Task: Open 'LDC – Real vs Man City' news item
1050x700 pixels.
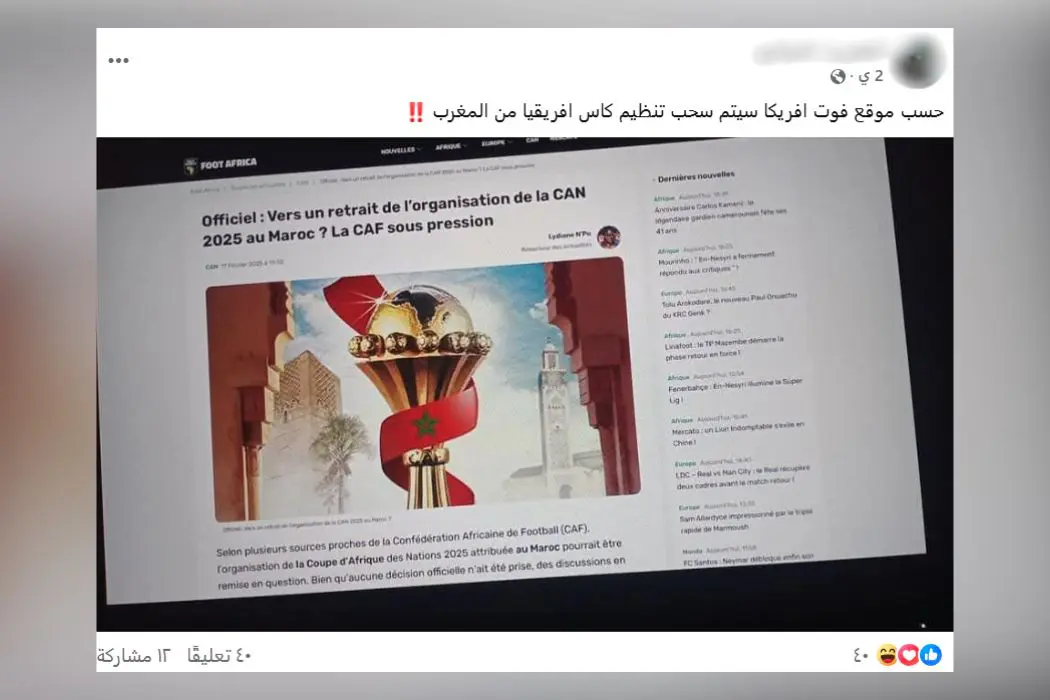Action: pos(742,474)
